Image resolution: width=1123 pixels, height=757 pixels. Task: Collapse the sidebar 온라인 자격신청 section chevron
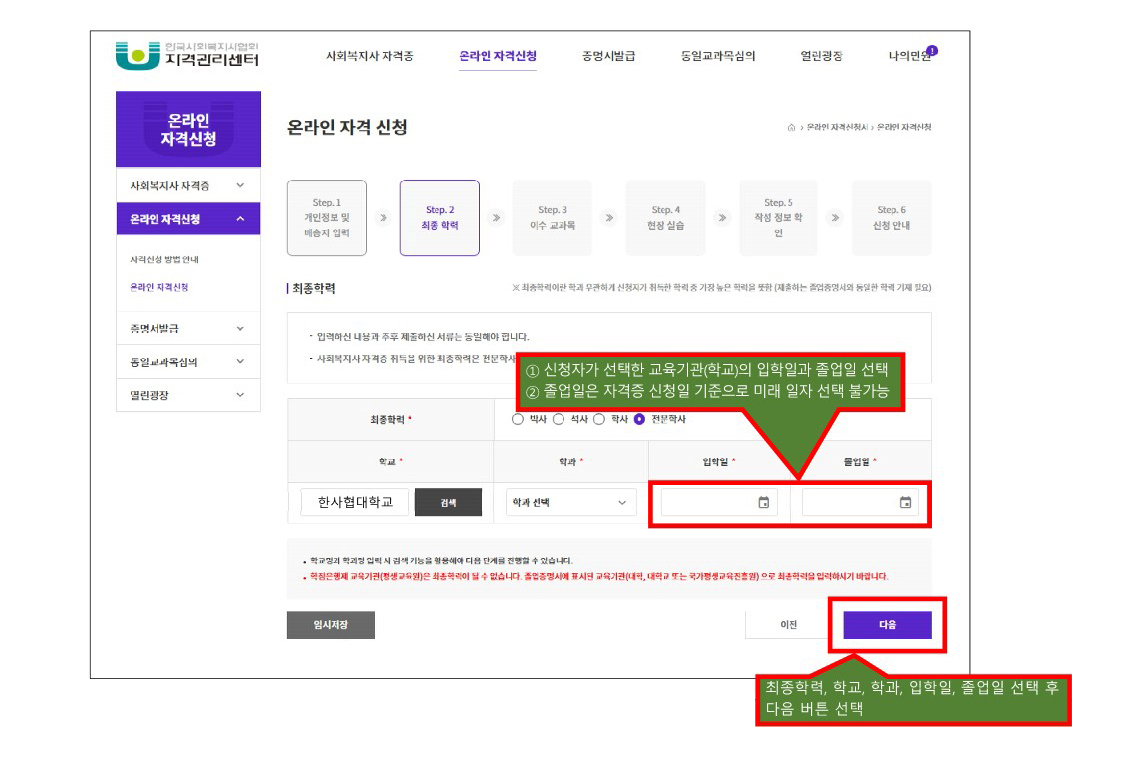[x=240, y=219]
